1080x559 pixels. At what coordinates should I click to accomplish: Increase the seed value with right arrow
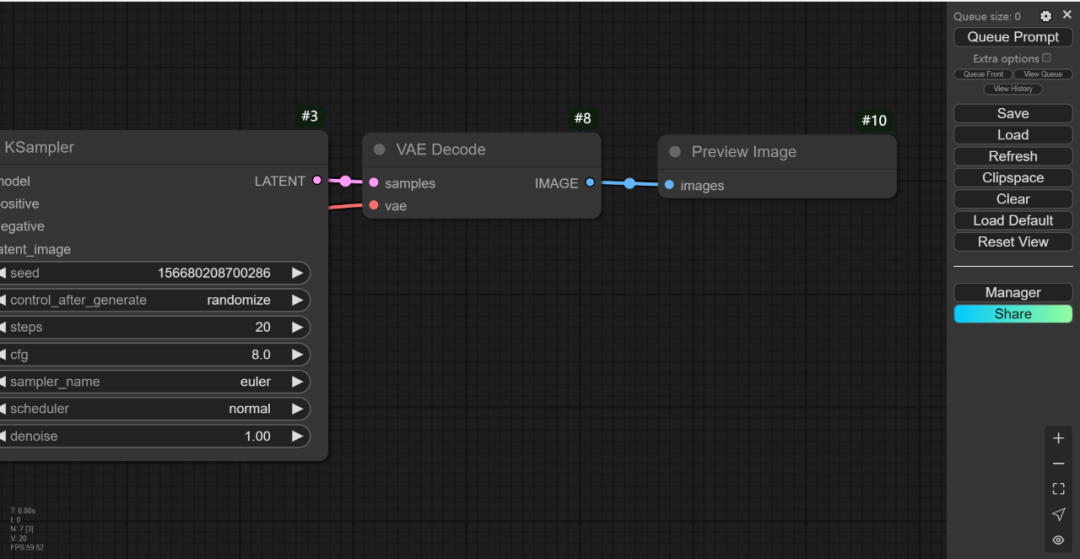tap(297, 273)
